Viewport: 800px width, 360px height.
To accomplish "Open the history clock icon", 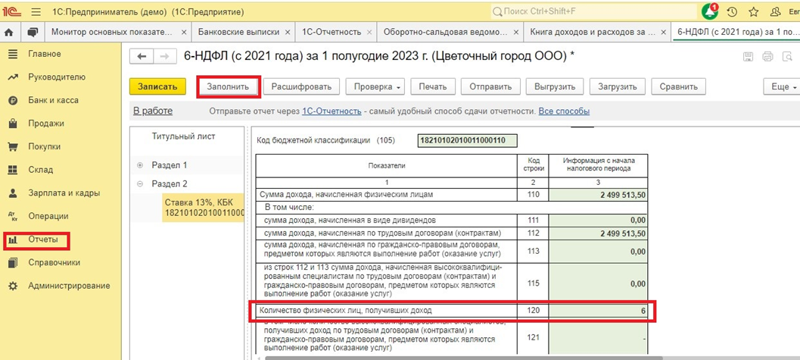I will tap(732, 11).
